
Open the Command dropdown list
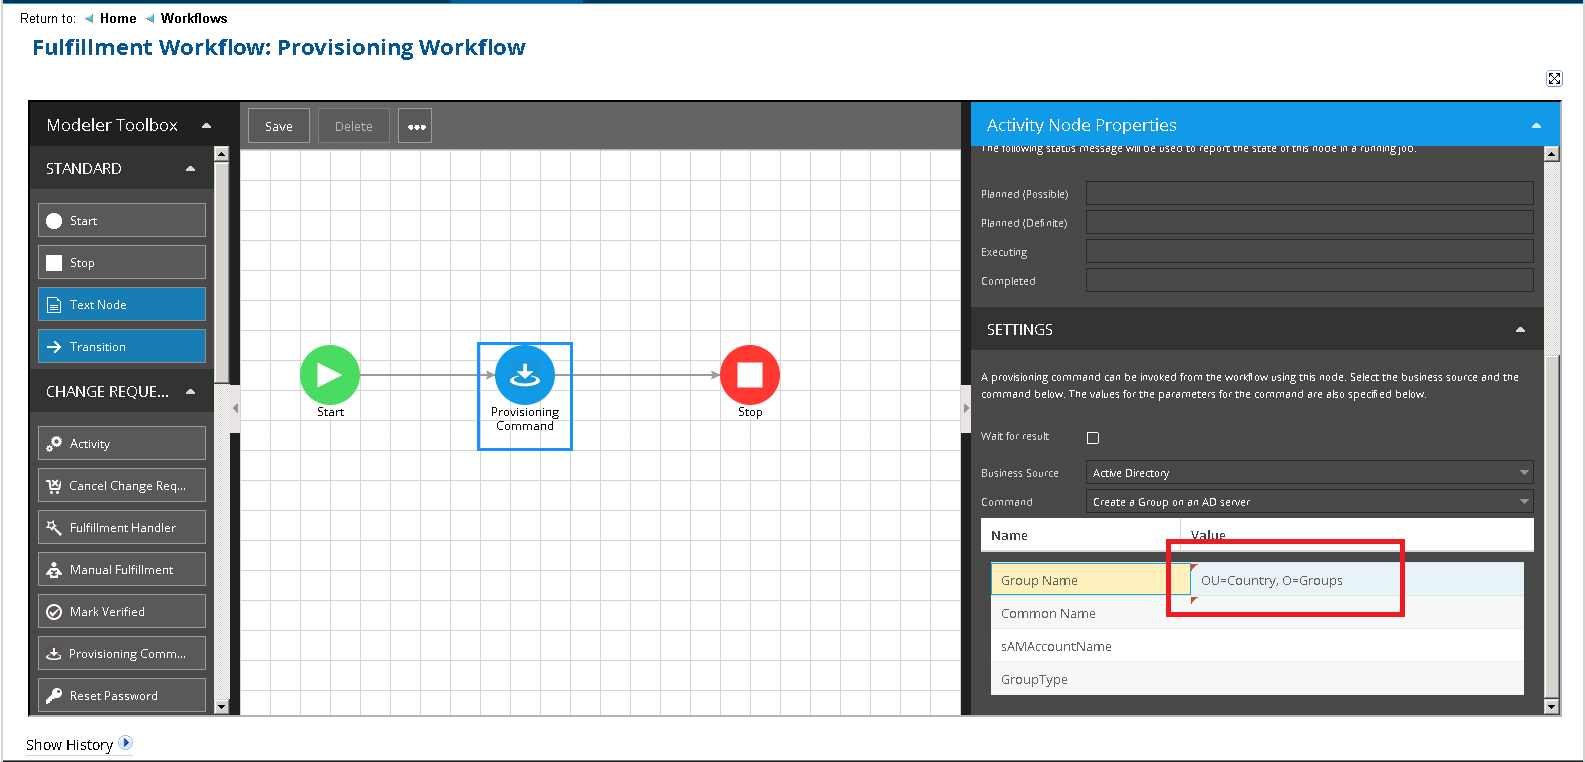[x=1308, y=502]
